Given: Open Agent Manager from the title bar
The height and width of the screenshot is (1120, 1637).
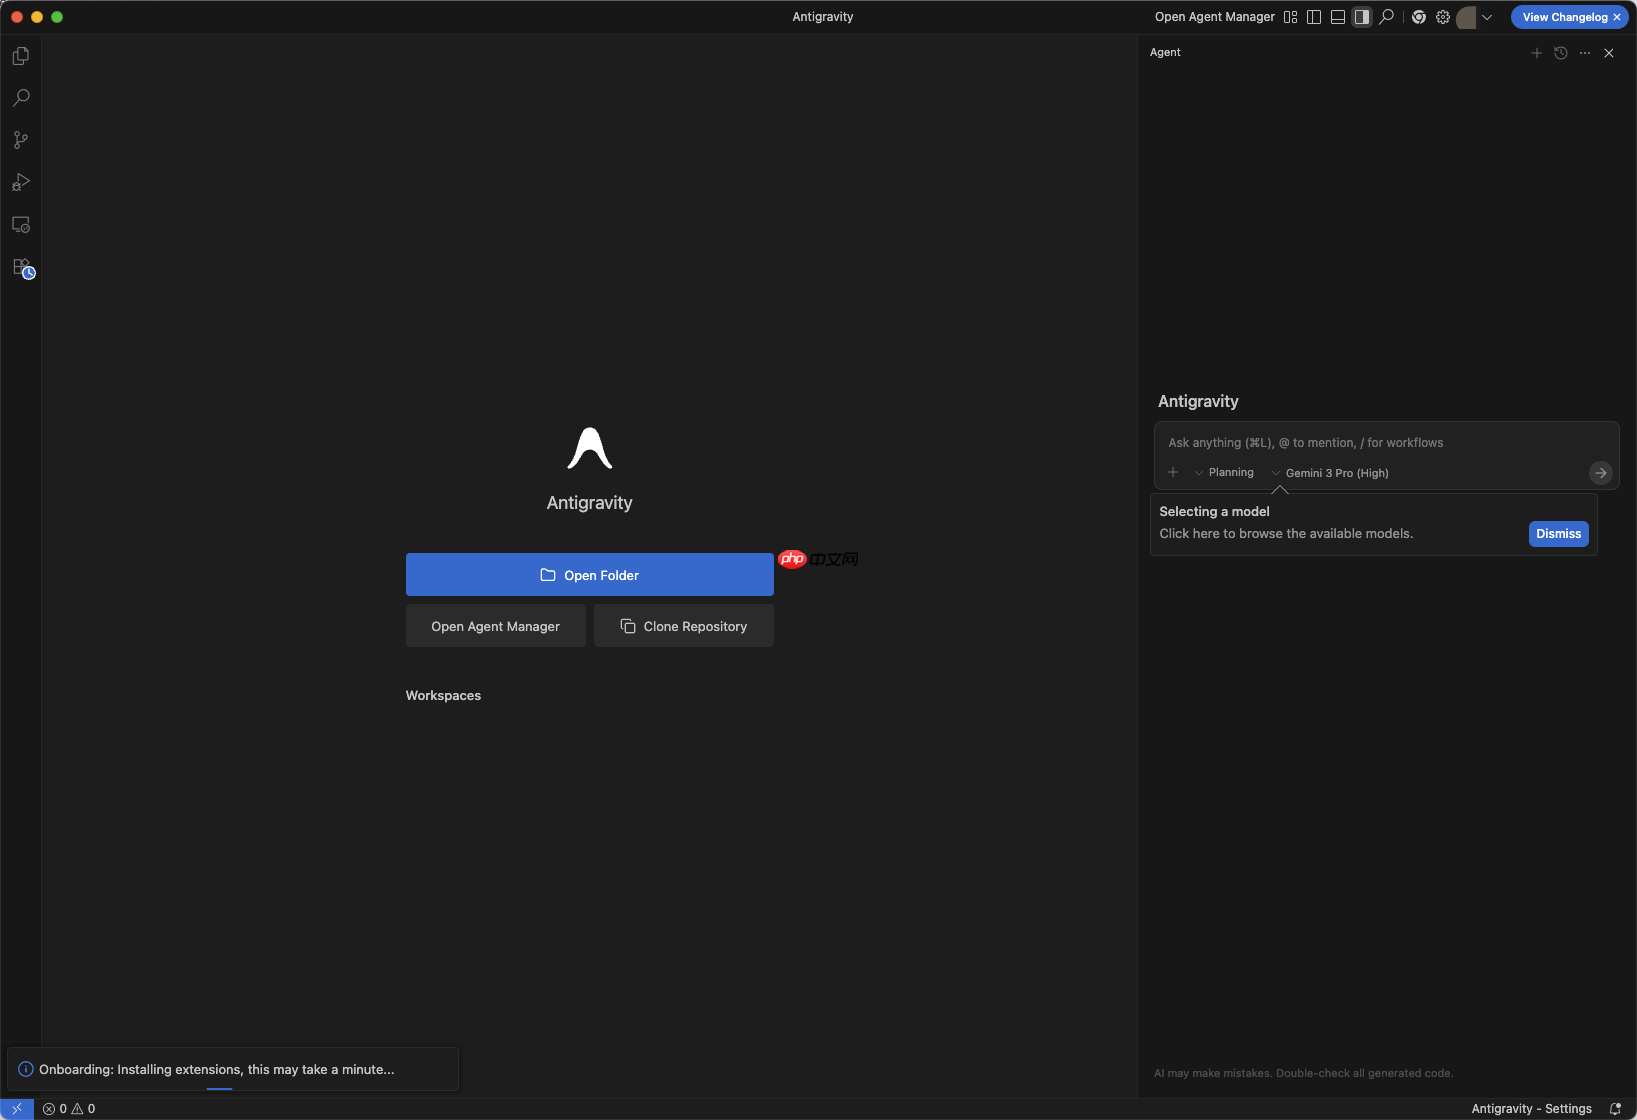Looking at the screenshot, I should coord(1214,17).
